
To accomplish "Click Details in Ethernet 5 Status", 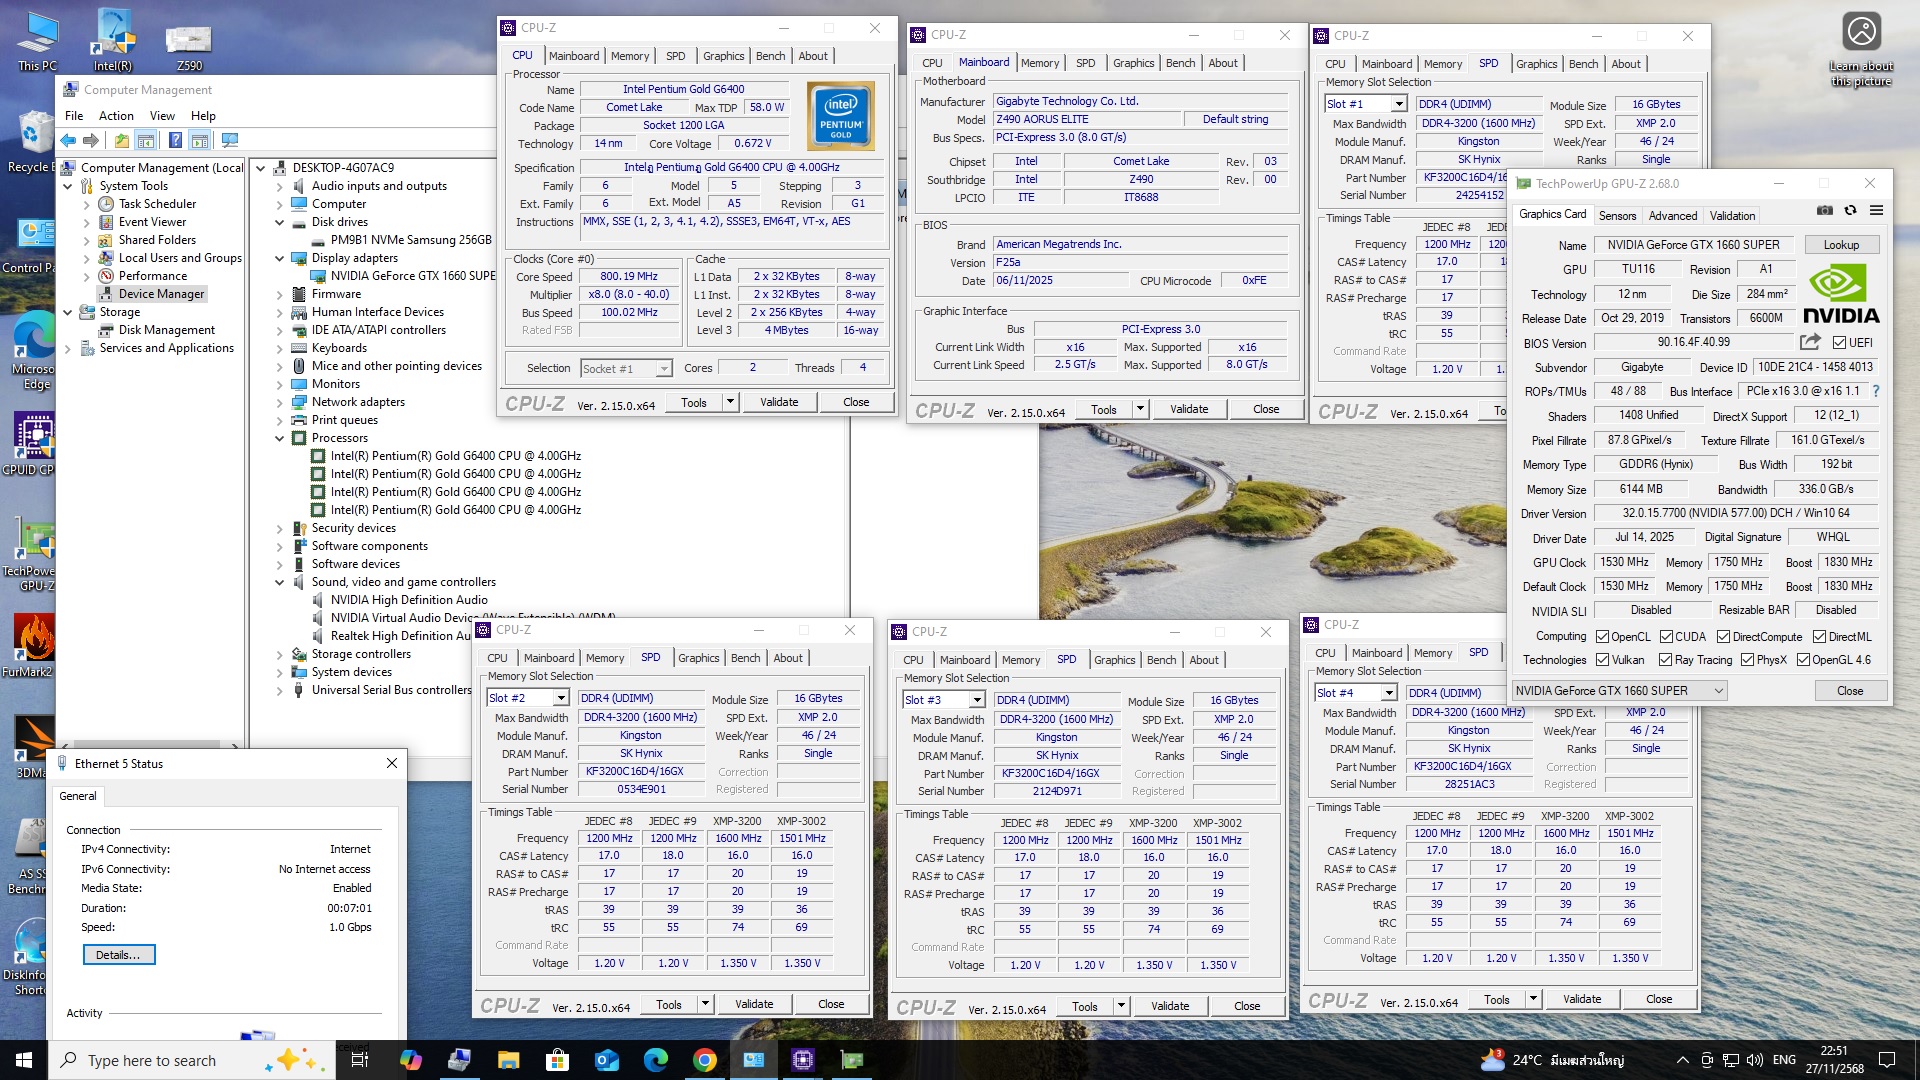I will point(118,955).
